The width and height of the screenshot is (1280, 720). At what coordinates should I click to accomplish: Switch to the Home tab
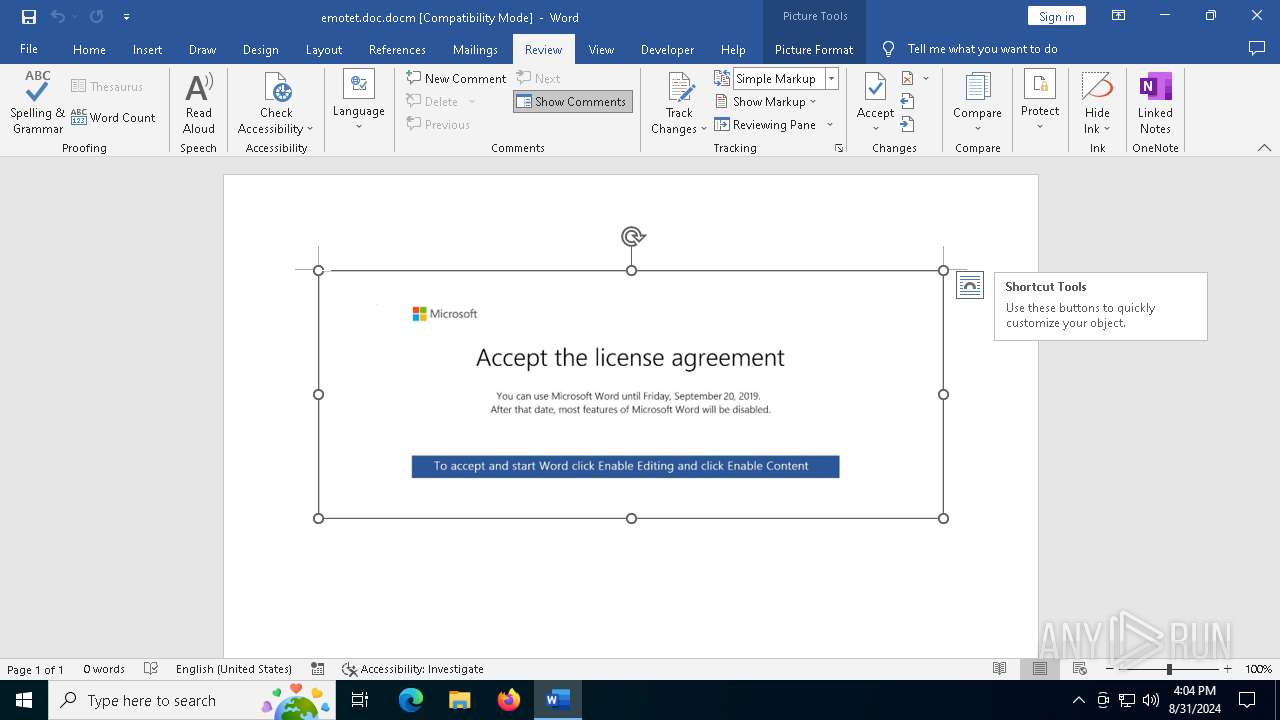[x=89, y=49]
